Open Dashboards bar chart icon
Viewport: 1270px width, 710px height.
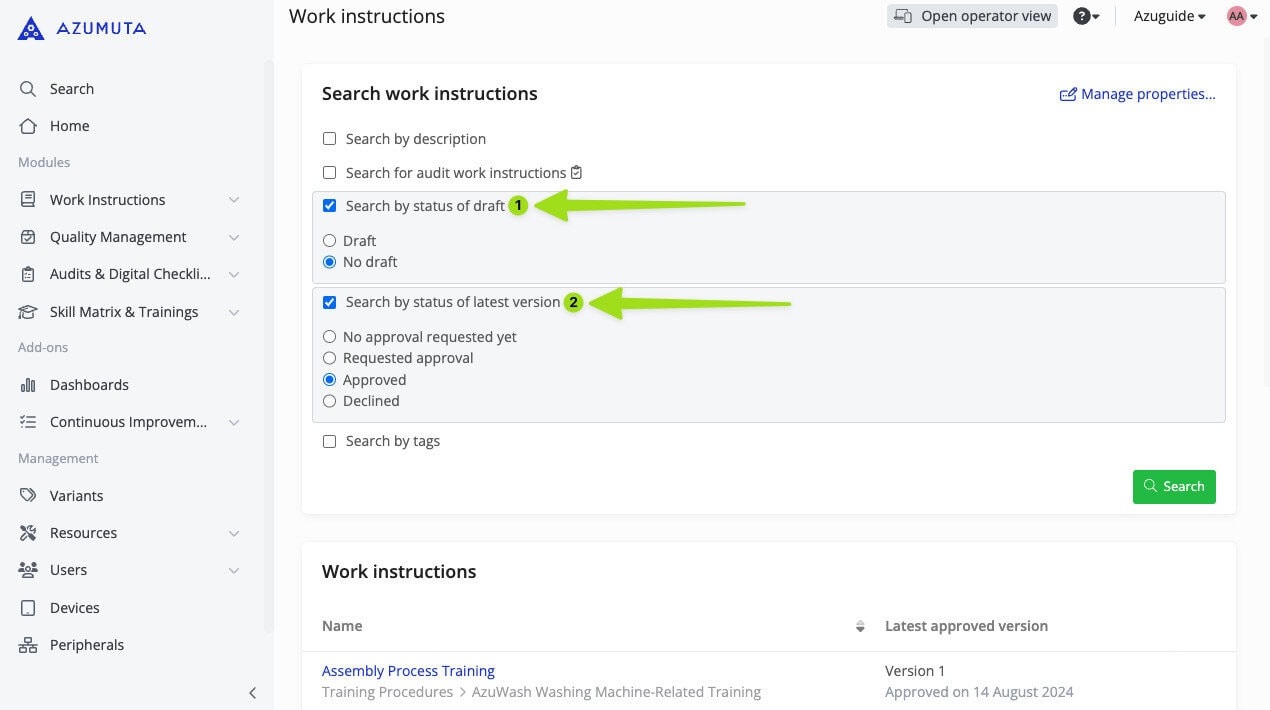(28, 385)
